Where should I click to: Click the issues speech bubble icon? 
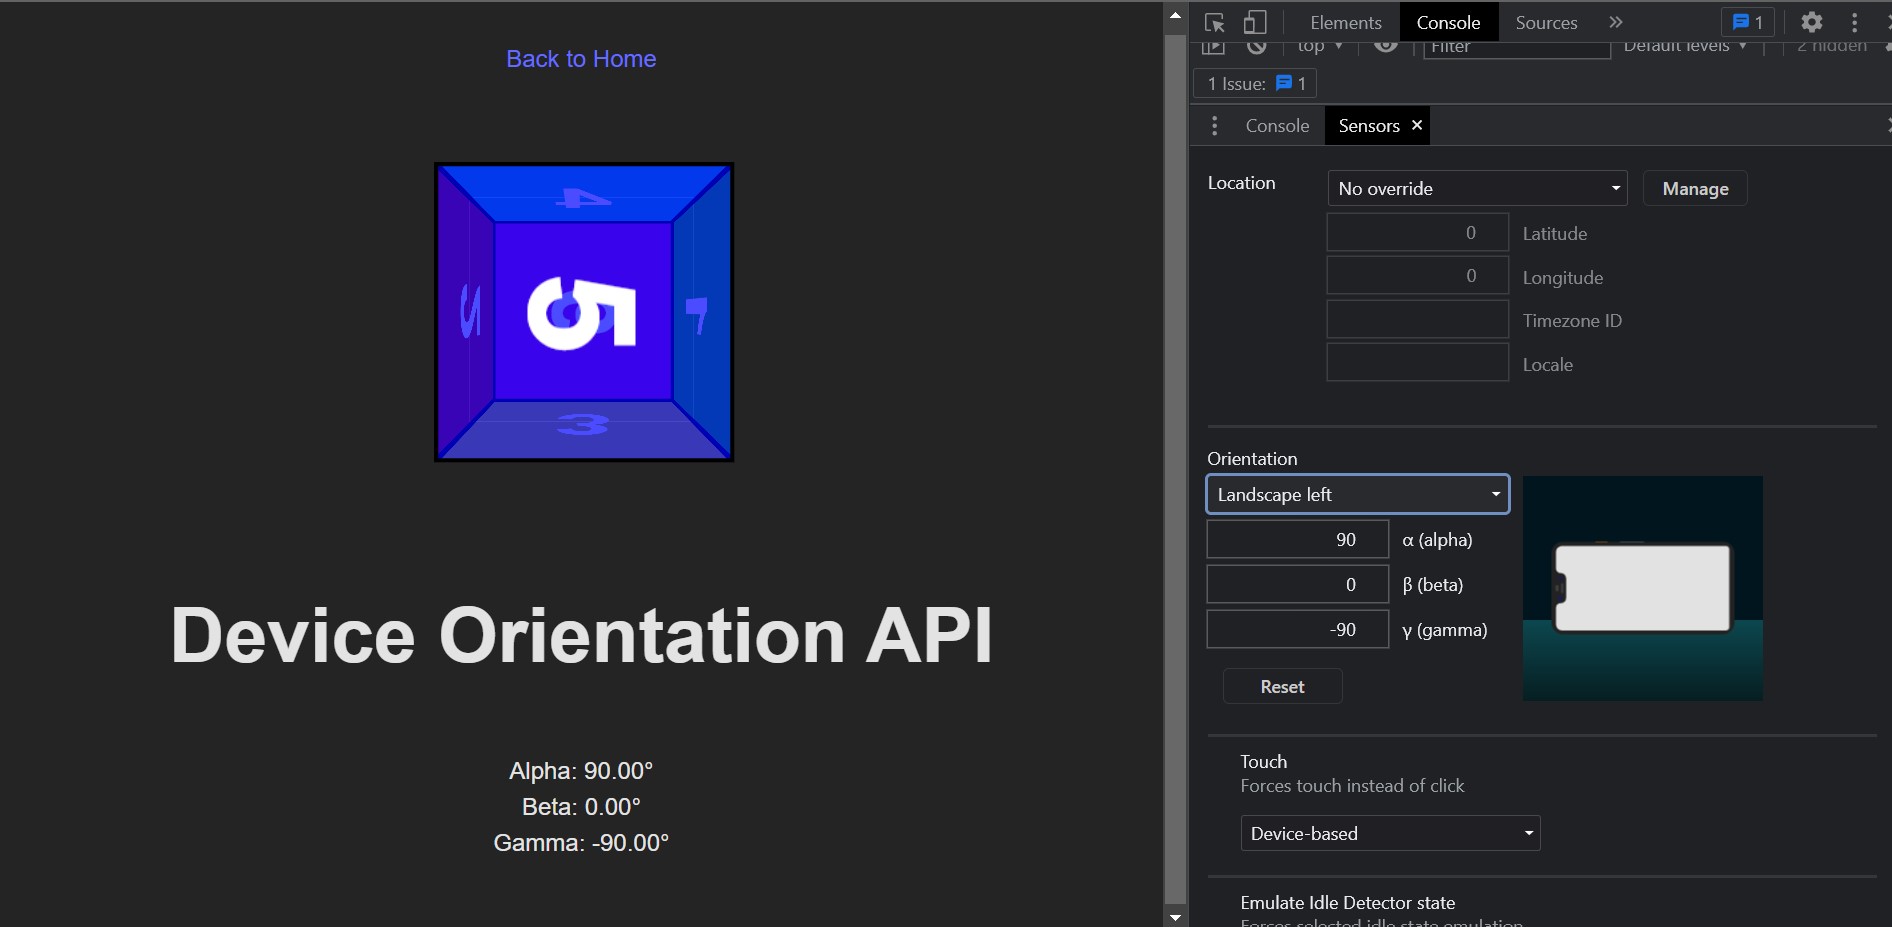(x=1748, y=22)
